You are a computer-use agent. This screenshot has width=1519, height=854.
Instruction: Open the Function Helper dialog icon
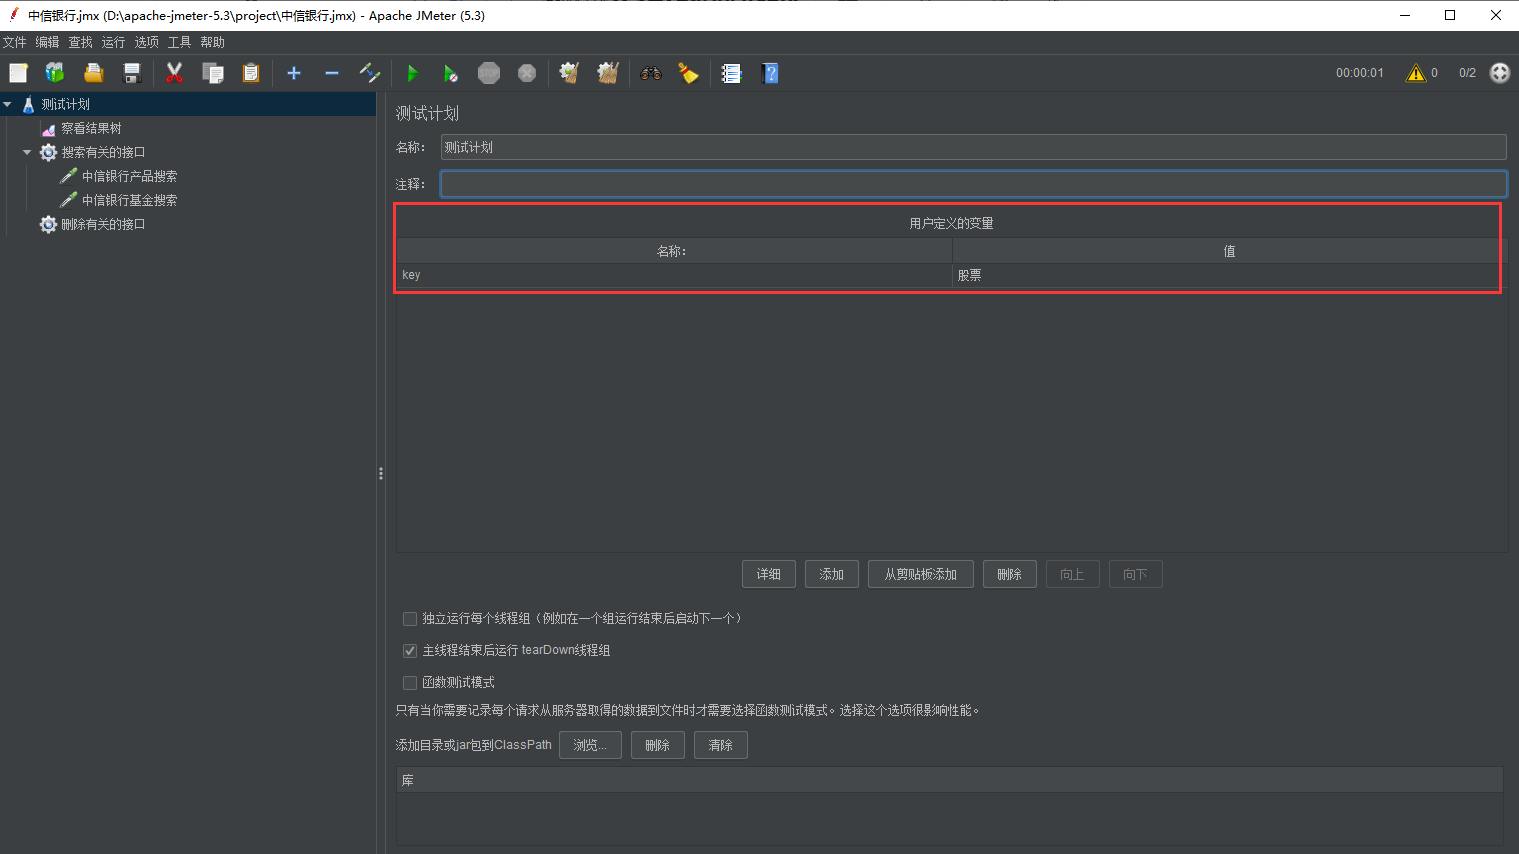731,73
